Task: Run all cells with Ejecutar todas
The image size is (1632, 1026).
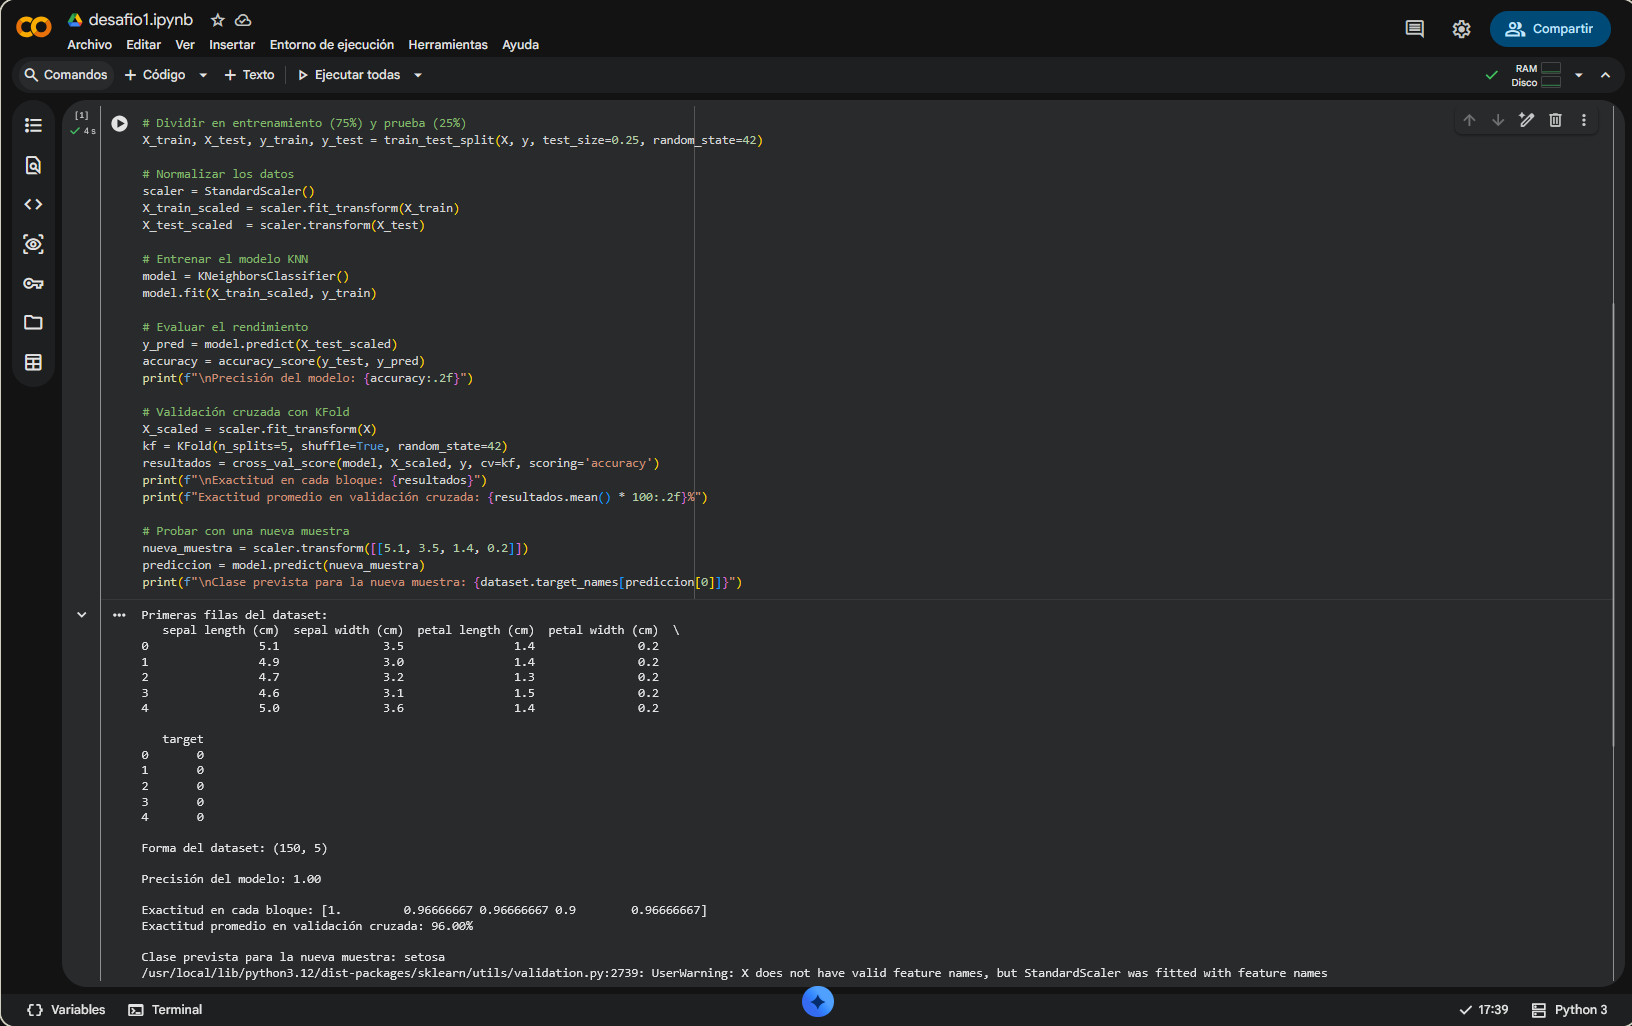Action: tap(348, 75)
